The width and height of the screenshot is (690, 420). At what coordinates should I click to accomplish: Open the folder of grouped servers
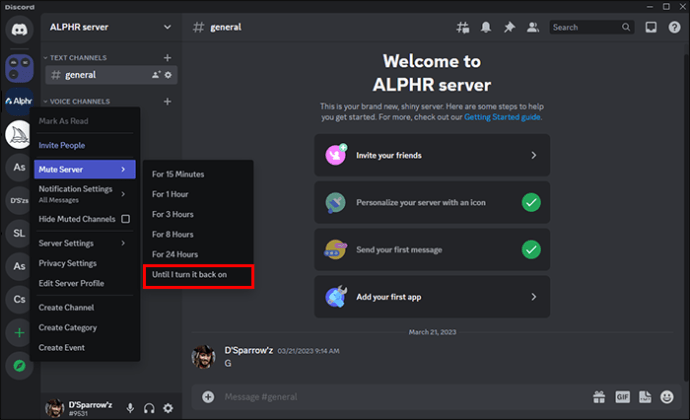coord(19,68)
